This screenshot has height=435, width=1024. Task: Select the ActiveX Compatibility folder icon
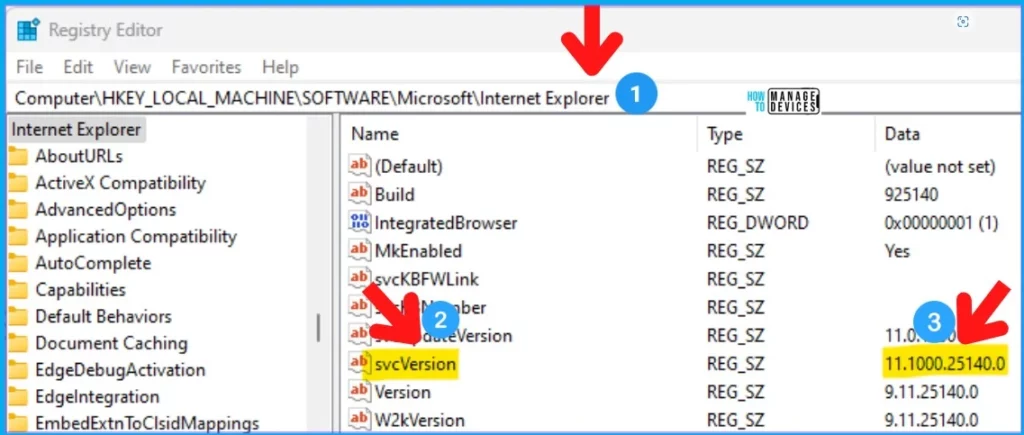click(18, 184)
